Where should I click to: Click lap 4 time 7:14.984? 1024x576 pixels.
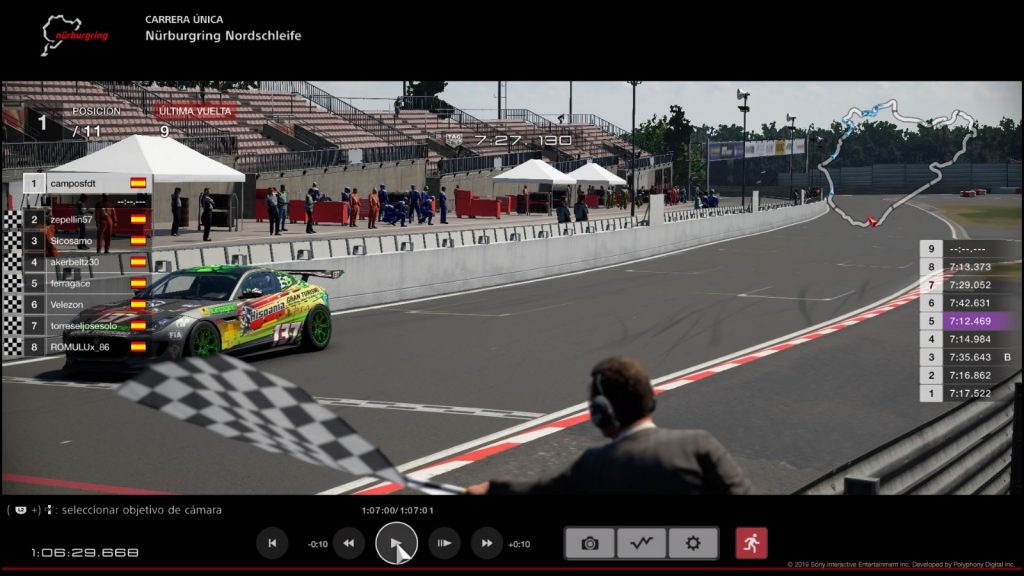pyautogui.click(x=970, y=339)
